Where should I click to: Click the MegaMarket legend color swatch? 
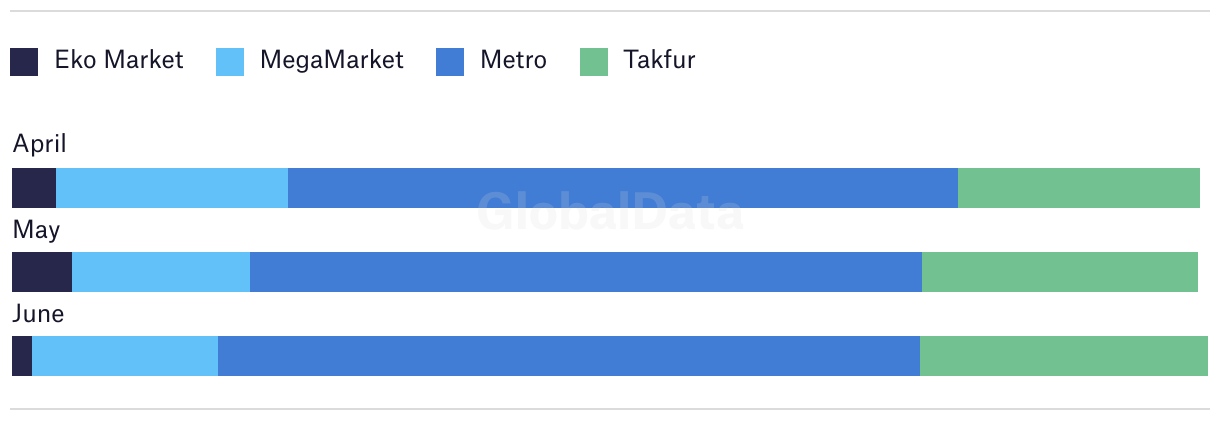(230, 62)
